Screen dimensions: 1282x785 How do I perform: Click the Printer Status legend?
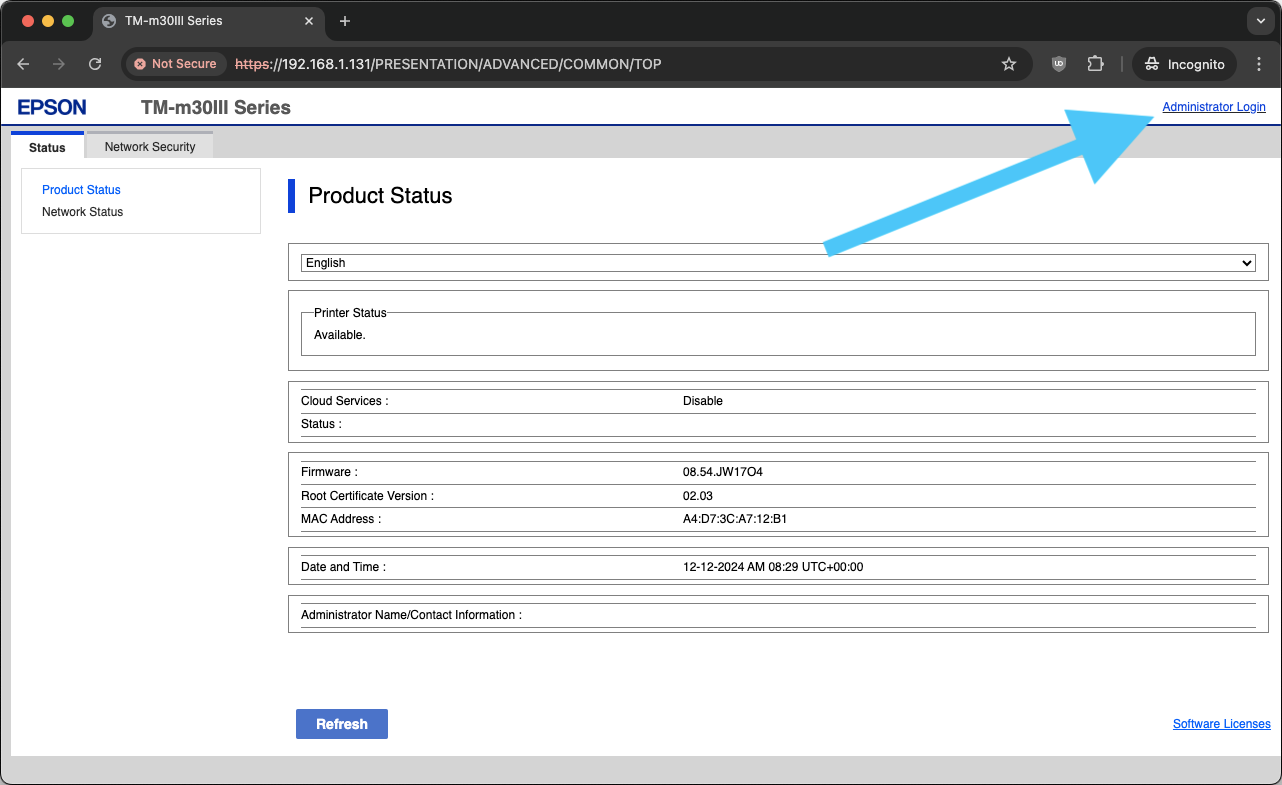point(350,313)
